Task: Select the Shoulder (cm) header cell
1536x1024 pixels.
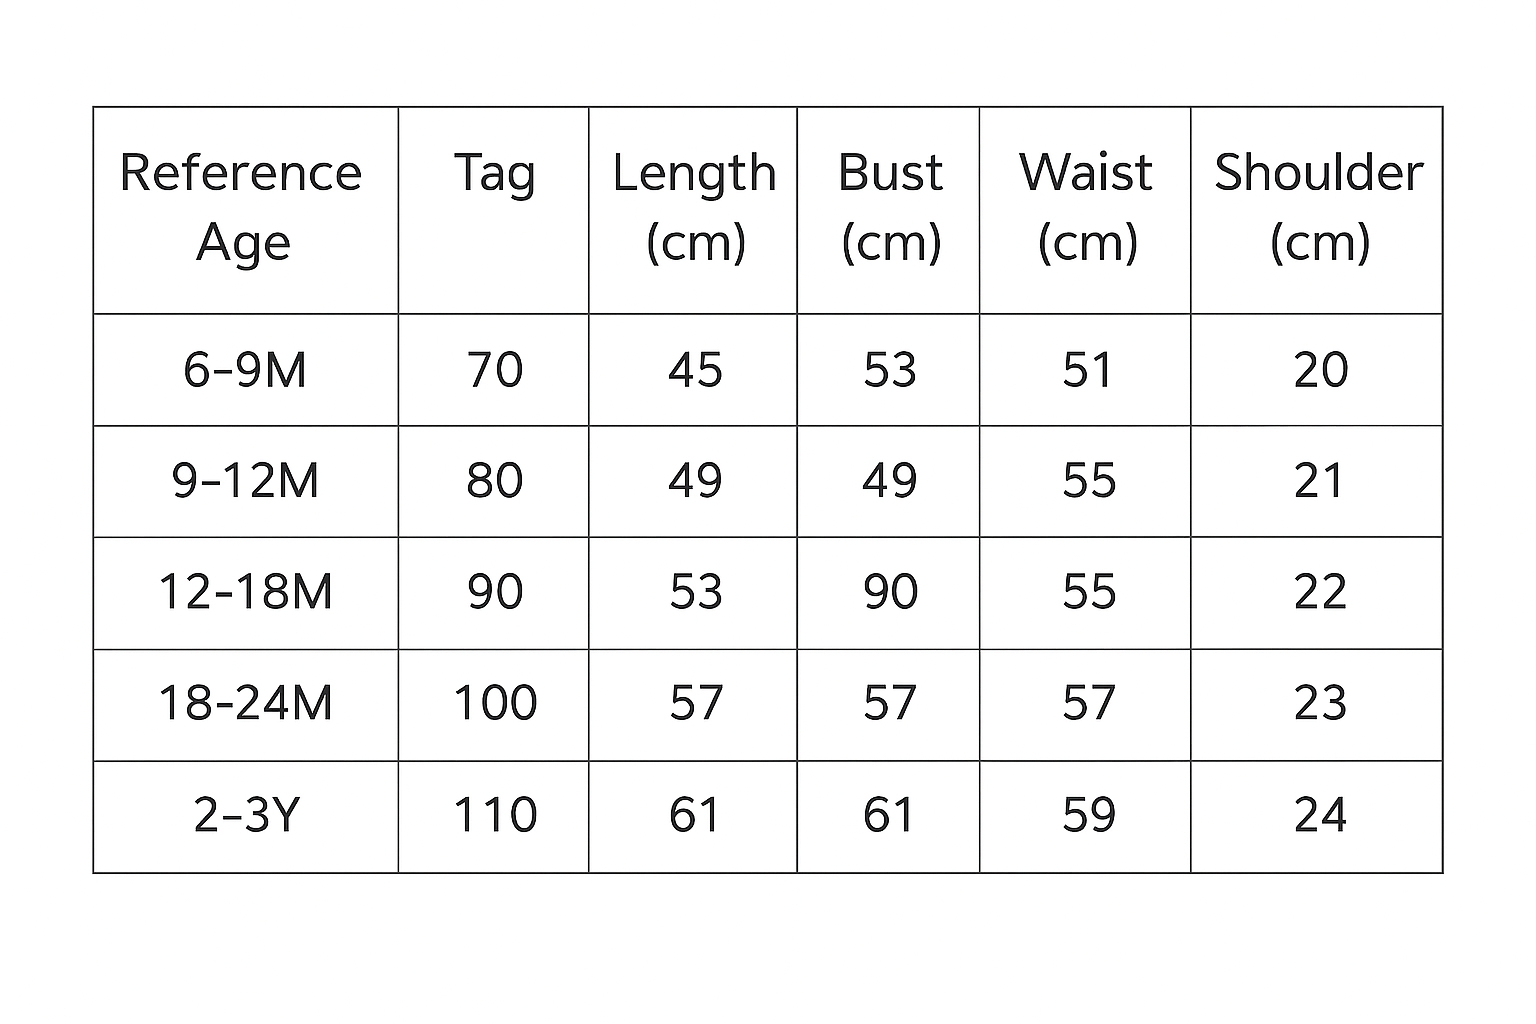Action: point(1318,207)
